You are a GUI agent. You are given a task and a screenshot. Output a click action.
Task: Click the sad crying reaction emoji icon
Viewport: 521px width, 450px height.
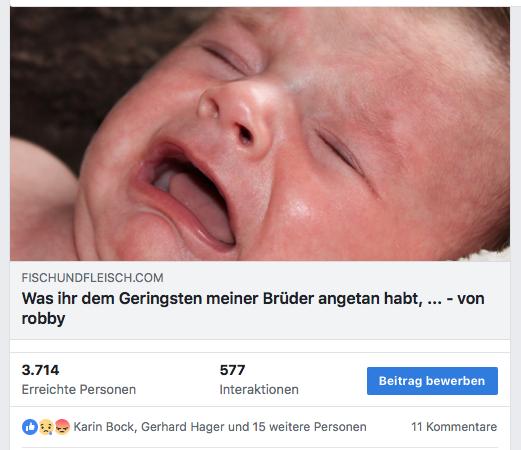[46, 427]
